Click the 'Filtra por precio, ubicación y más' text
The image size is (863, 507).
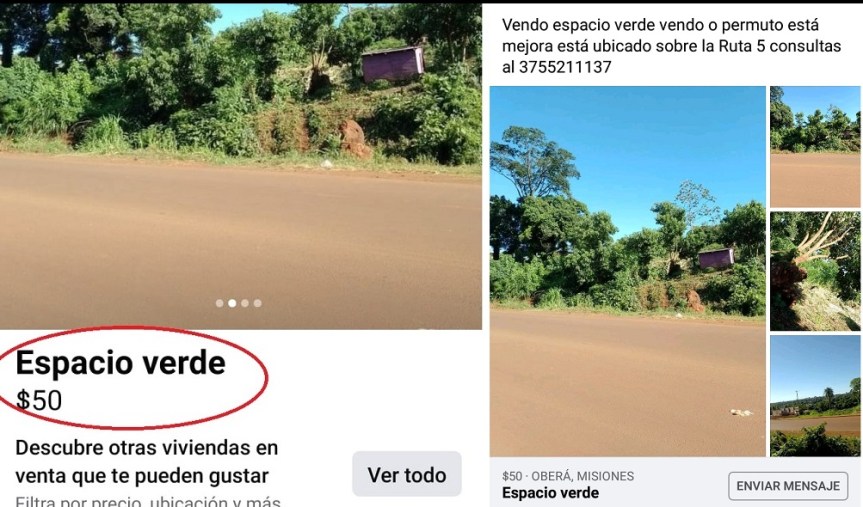pos(148,501)
